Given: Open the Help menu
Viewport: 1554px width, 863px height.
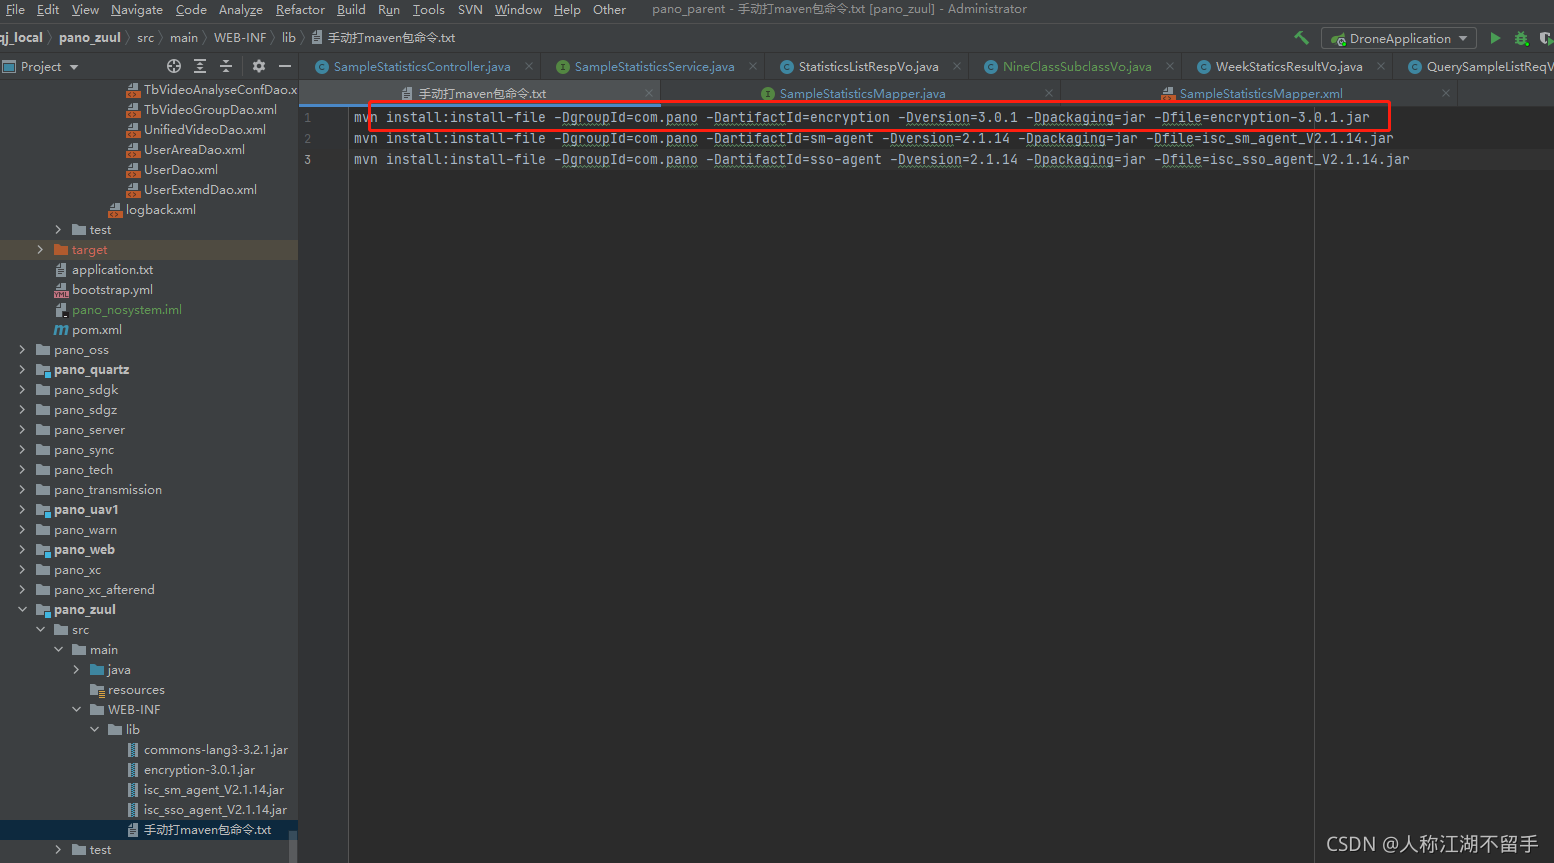Looking at the screenshot, I should click(x=567, y=9).
